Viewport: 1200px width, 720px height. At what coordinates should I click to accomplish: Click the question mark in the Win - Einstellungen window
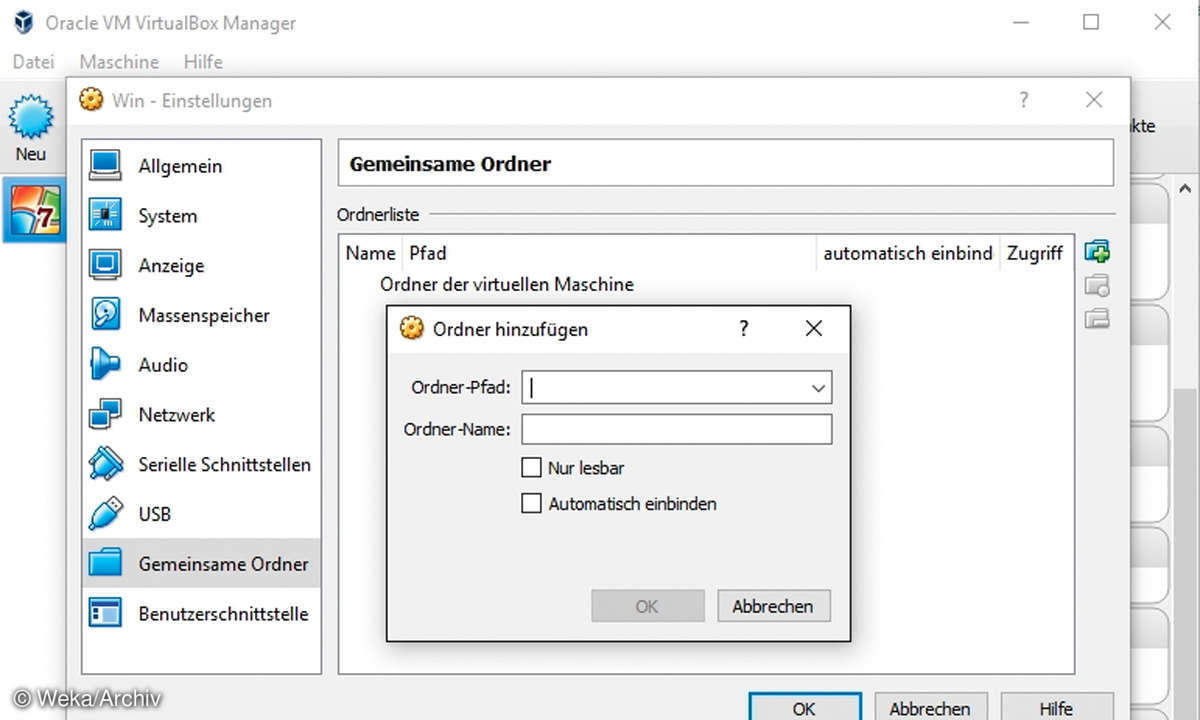pyautogui.click(x=1024, y=100)
